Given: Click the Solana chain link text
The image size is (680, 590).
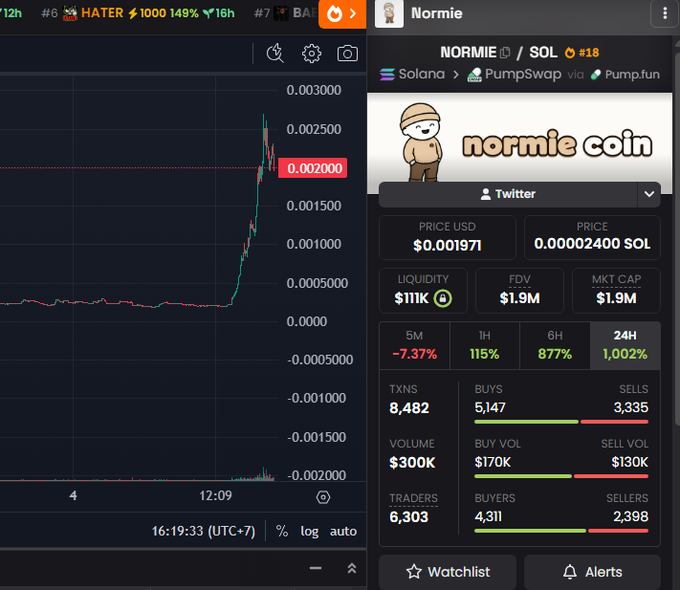Looking at the screenshot, I should [422, 74].
